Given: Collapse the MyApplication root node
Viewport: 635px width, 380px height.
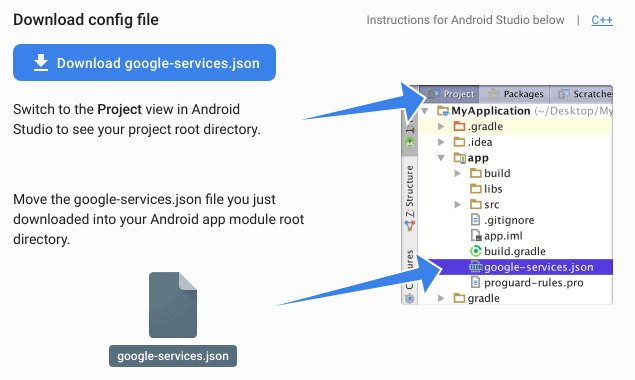Looking at the screenshot, I should tap(425, 111).
